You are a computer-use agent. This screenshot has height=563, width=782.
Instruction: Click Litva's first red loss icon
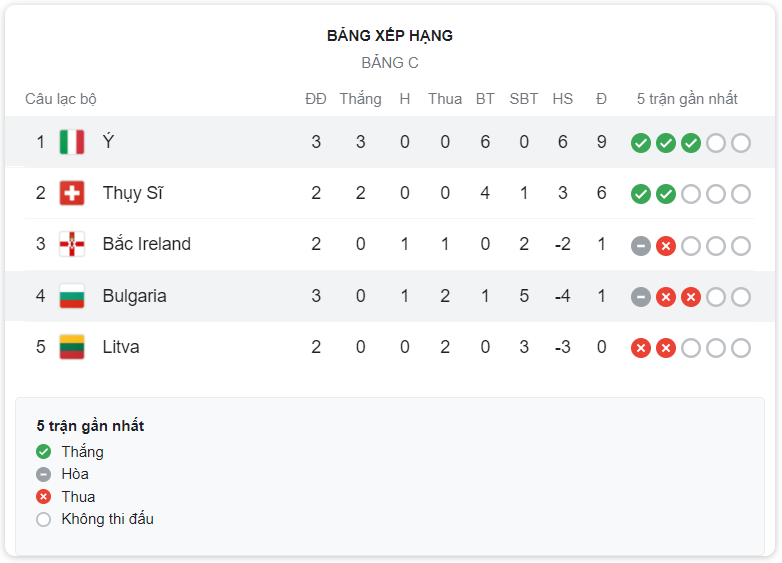(x=641, y=348)
